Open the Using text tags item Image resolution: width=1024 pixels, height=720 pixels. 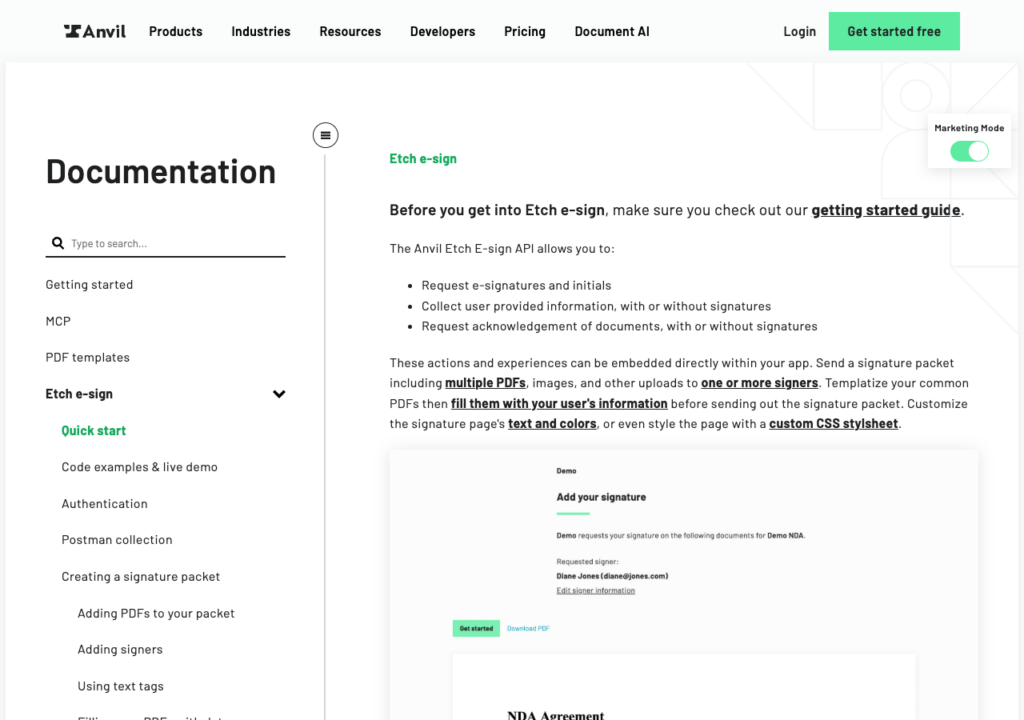(x=121, y=686)
